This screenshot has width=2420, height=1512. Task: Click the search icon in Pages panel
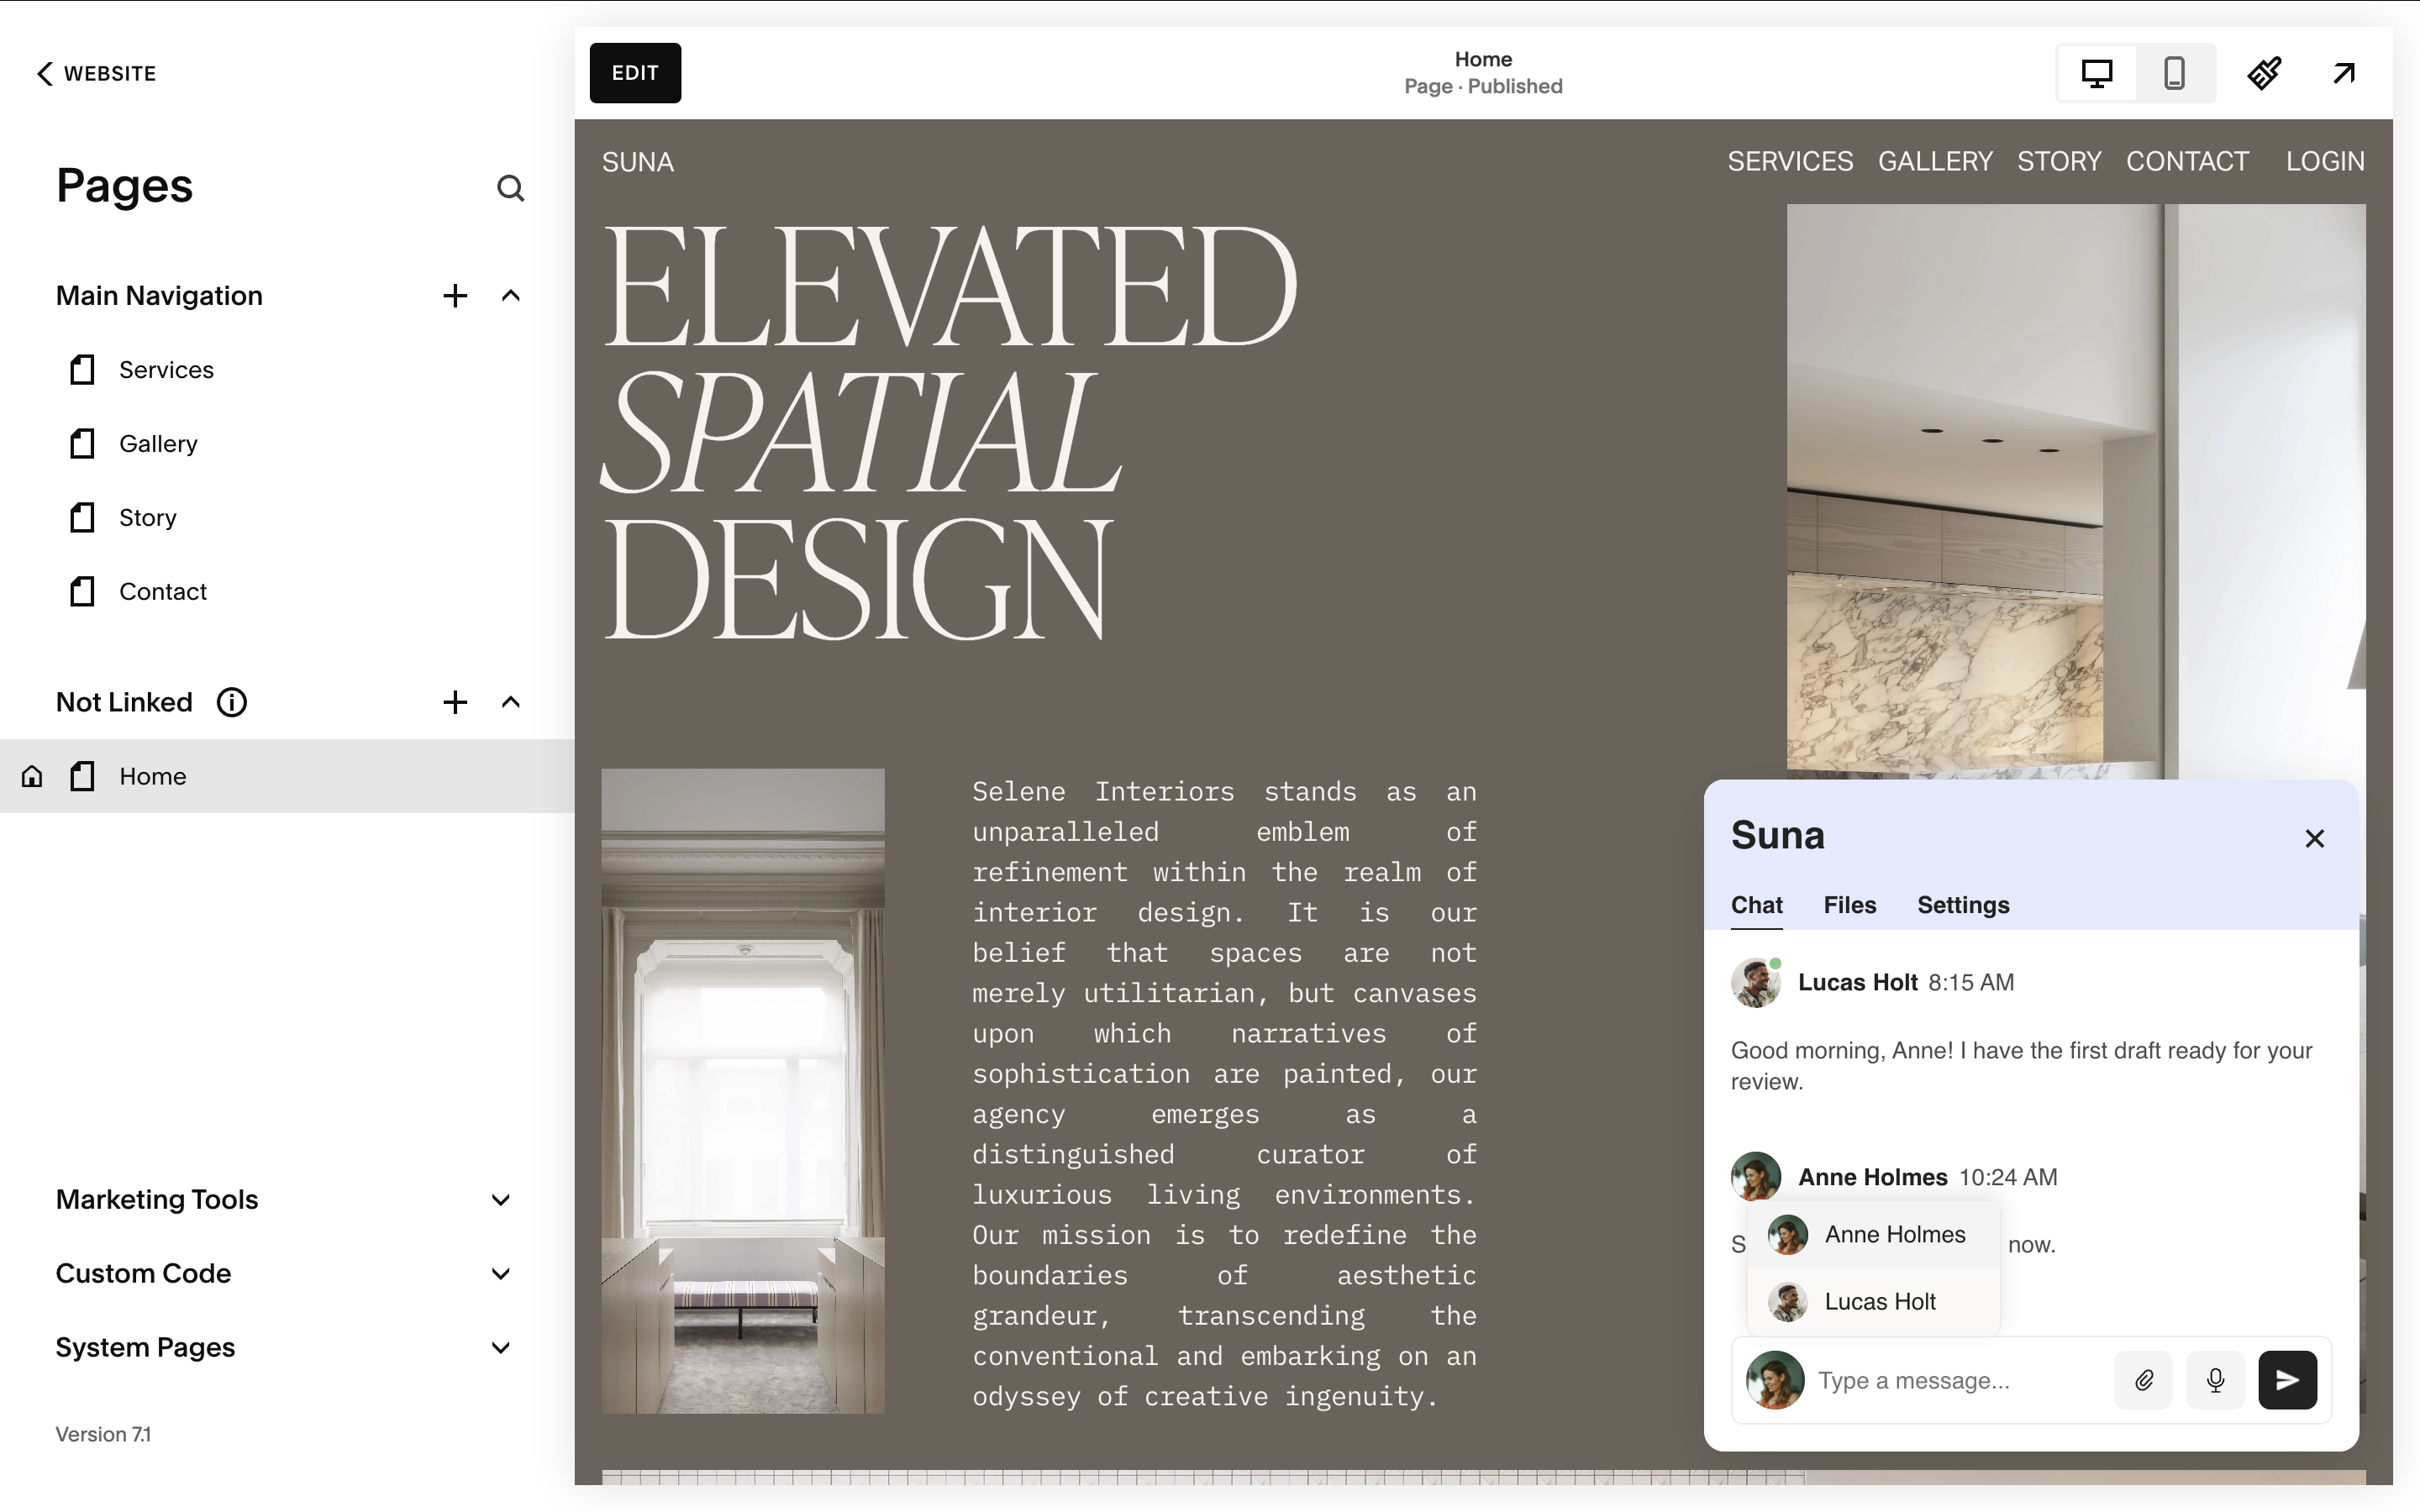tap(510, 188)
